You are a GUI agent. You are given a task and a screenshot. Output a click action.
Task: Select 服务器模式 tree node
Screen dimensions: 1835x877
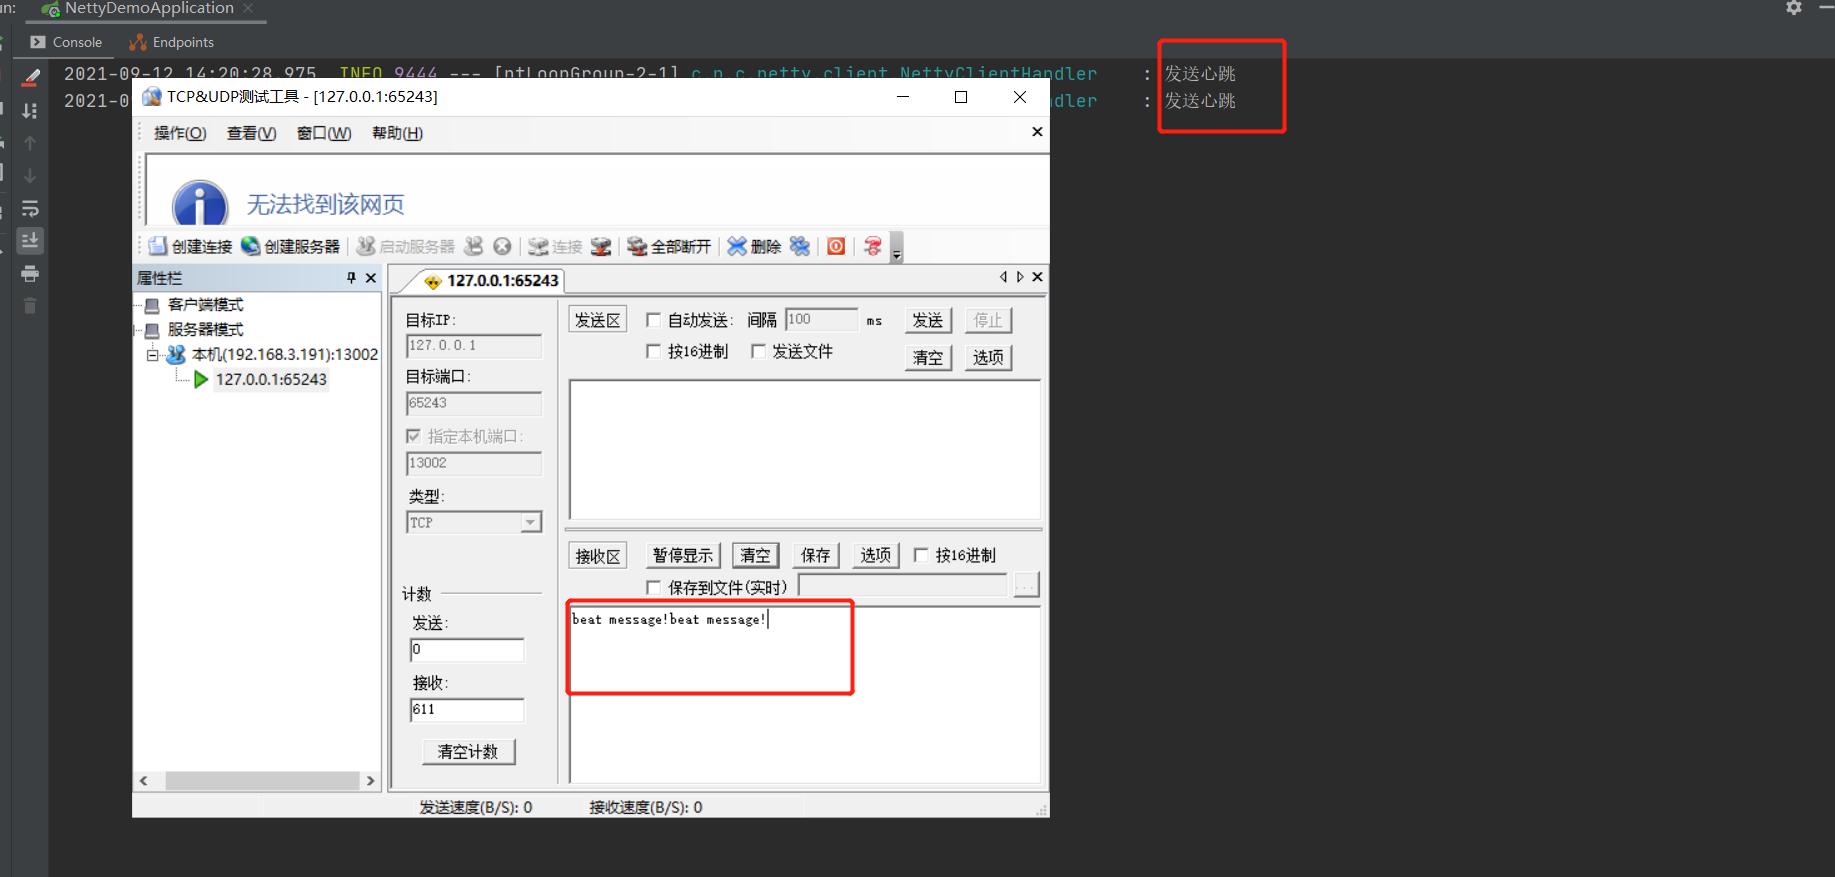(x=205, y=330)
